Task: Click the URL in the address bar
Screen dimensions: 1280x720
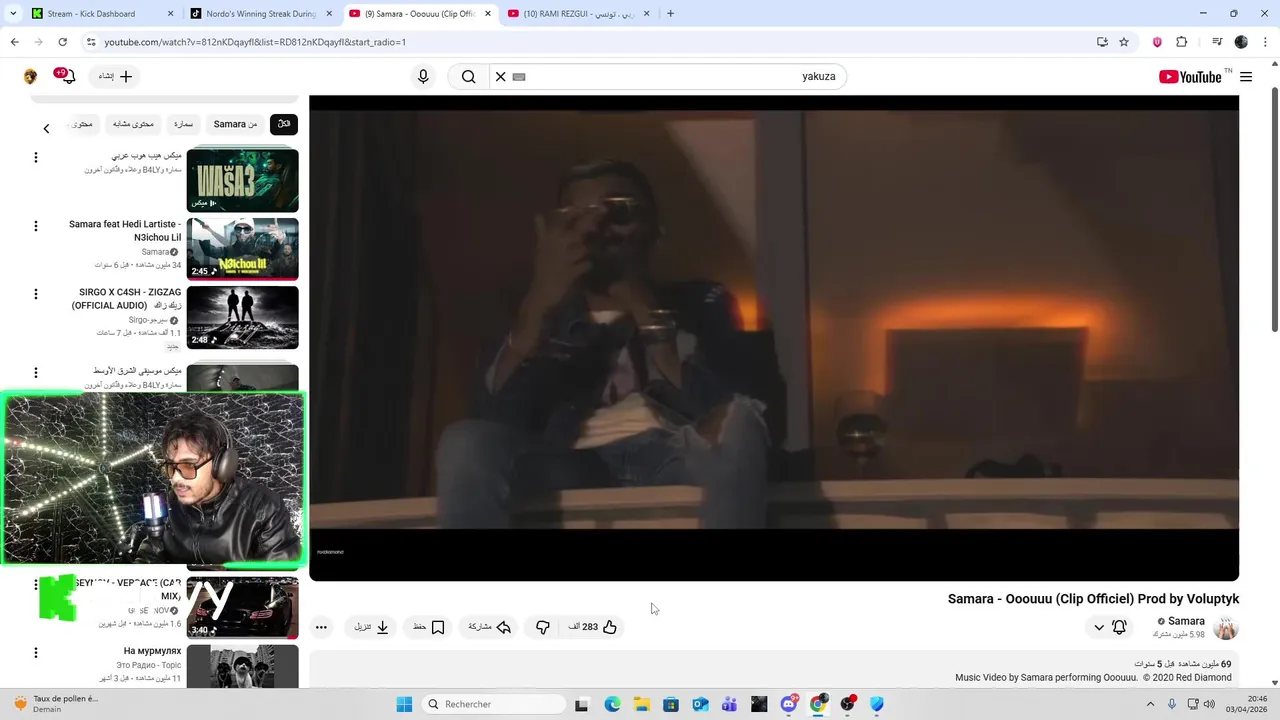Action: click(x=255, y=42)
